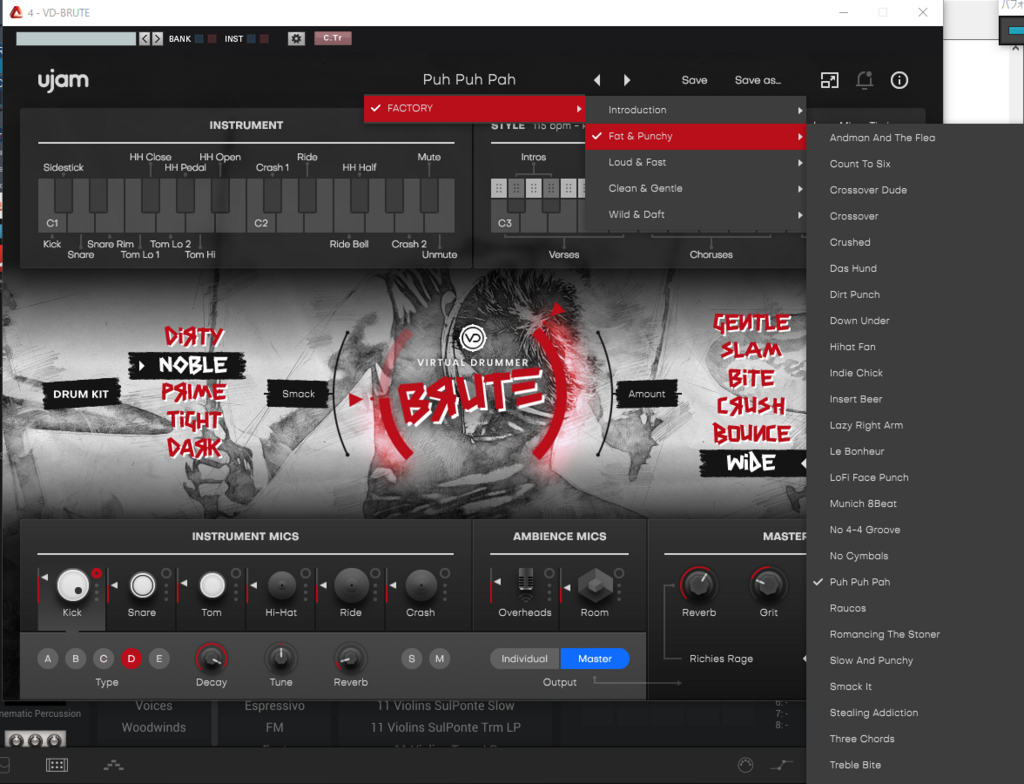Click the Save as... button
The width and height of the screenshot is (1024, 784).
758,80
